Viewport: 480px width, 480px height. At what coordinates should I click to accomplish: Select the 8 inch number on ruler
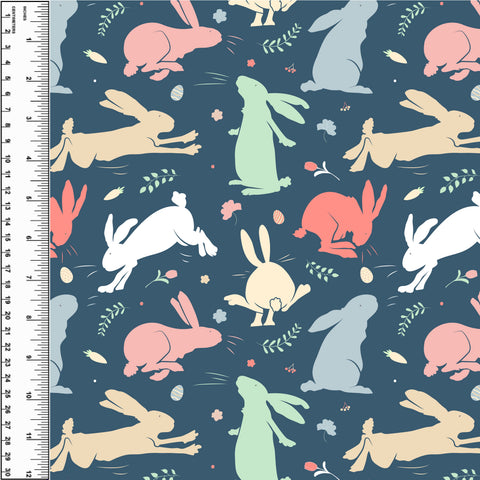tap(29, 318)
